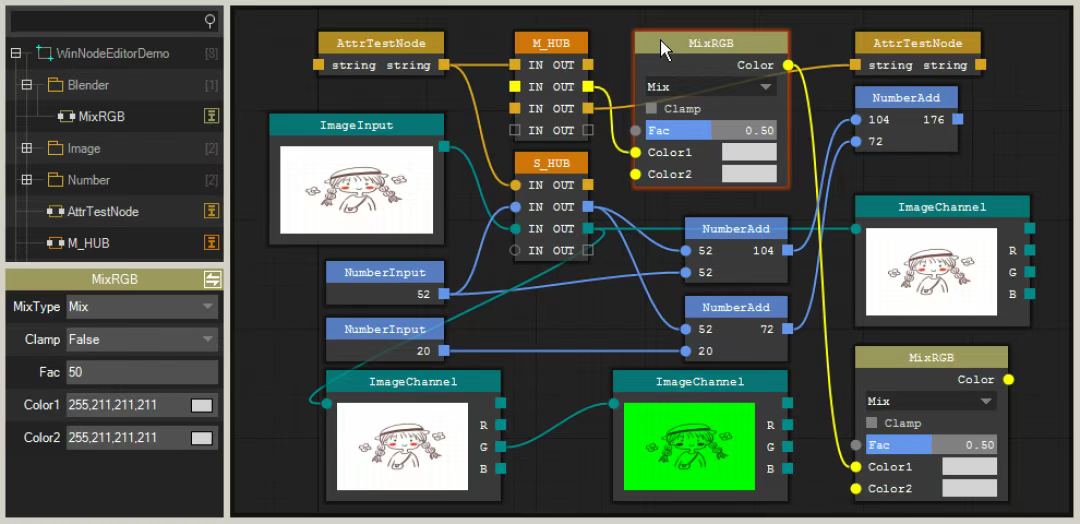The height and width of the screenshot is (524, 1080).
Task: Enable Clamp checkbox in bottom-right MixRGB node
Action: coord(872,423)
